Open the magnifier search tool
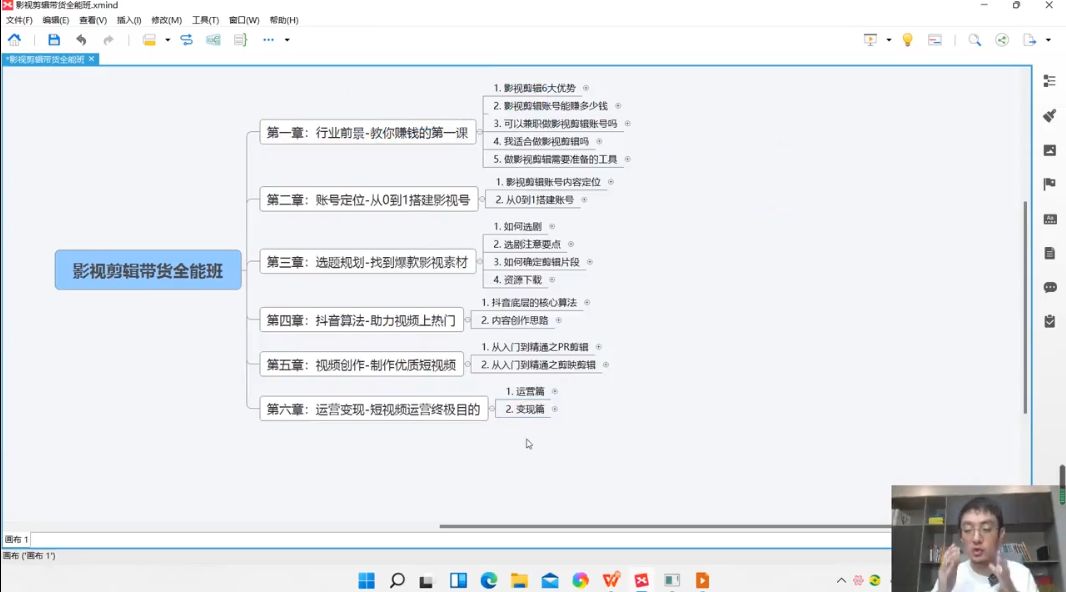 (975, 40)
